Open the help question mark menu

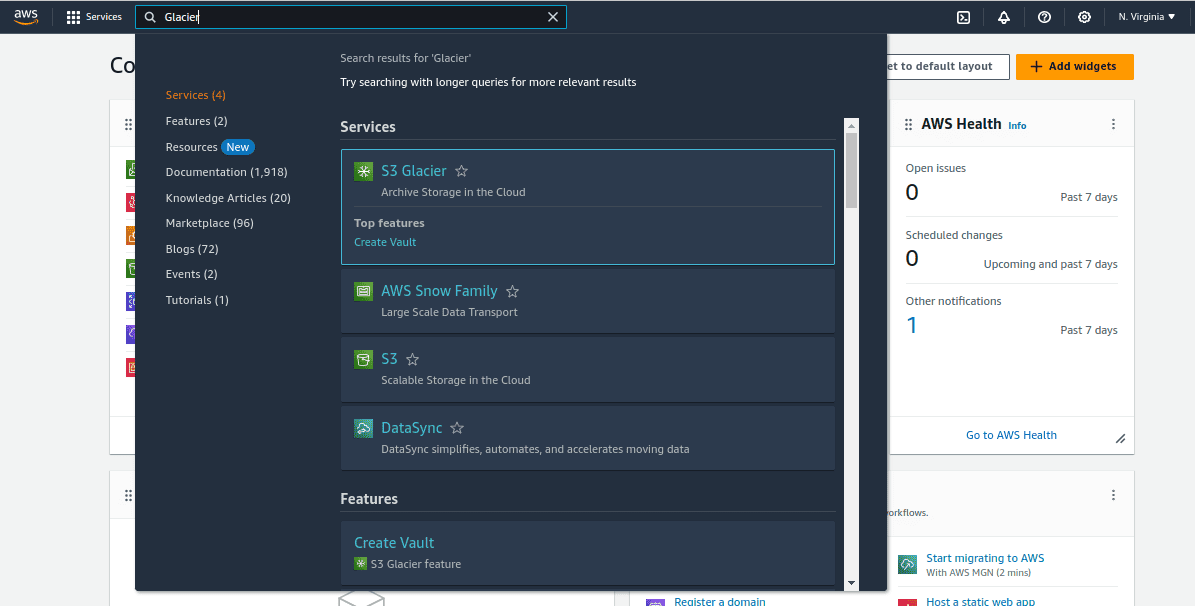pyautogui.click(x=1044, y=17)
